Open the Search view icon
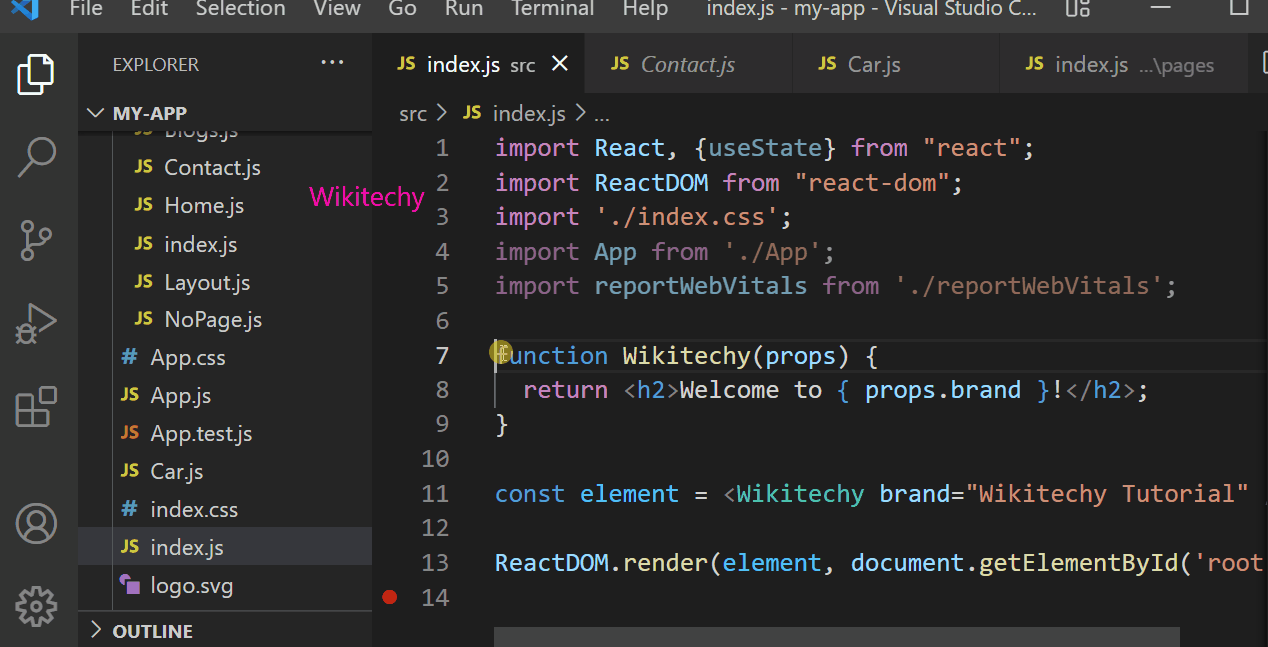 tap(36, 157)
